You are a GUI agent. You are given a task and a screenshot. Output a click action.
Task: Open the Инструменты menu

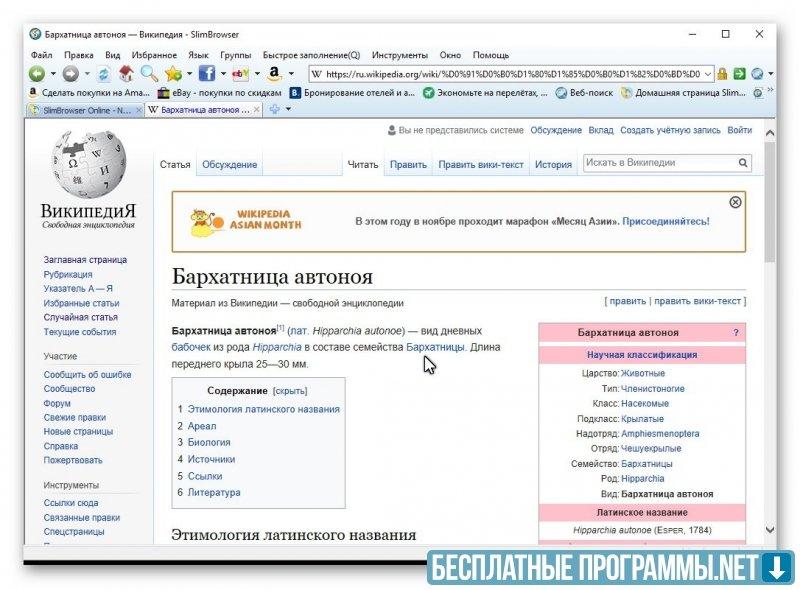click(399, 55)
